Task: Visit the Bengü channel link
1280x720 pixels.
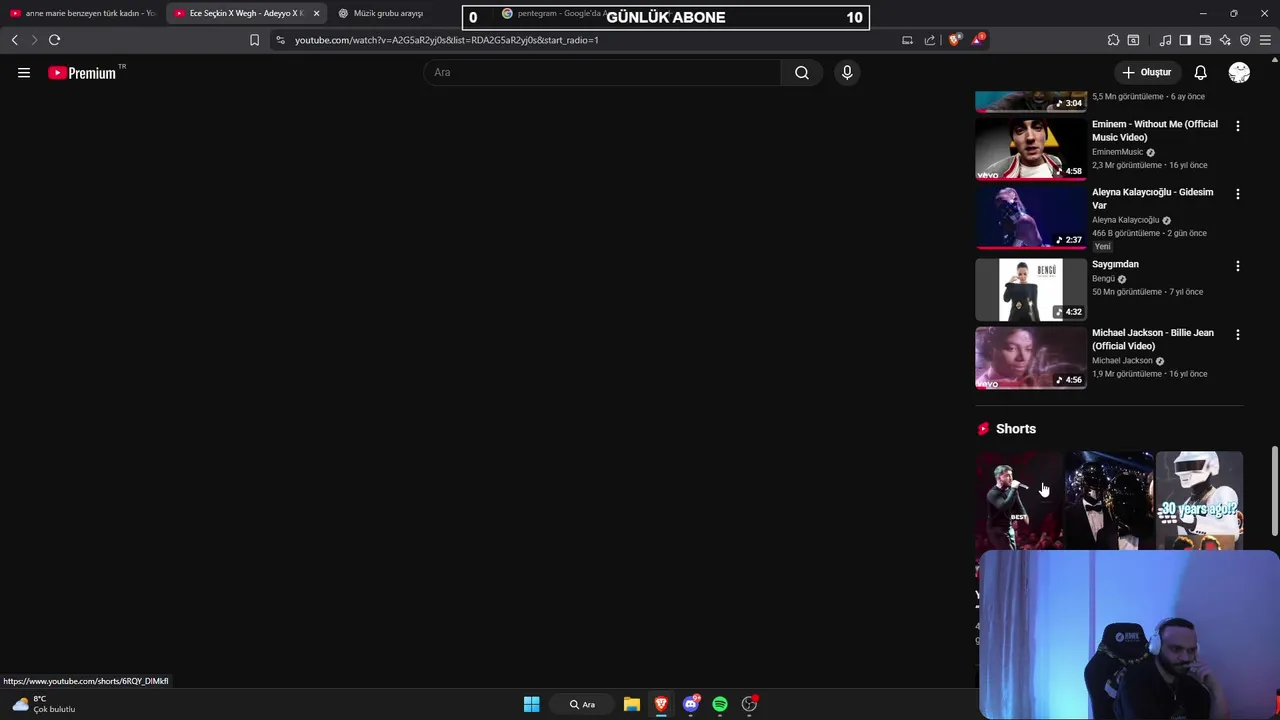Action: point(1103,279)
